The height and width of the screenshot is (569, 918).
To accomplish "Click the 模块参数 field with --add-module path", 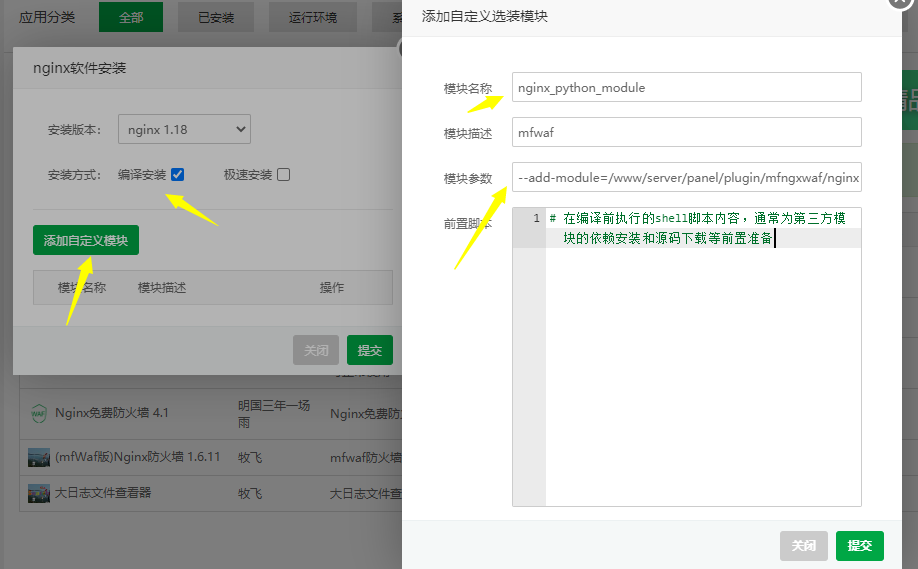I will click(x=686, y=178).
